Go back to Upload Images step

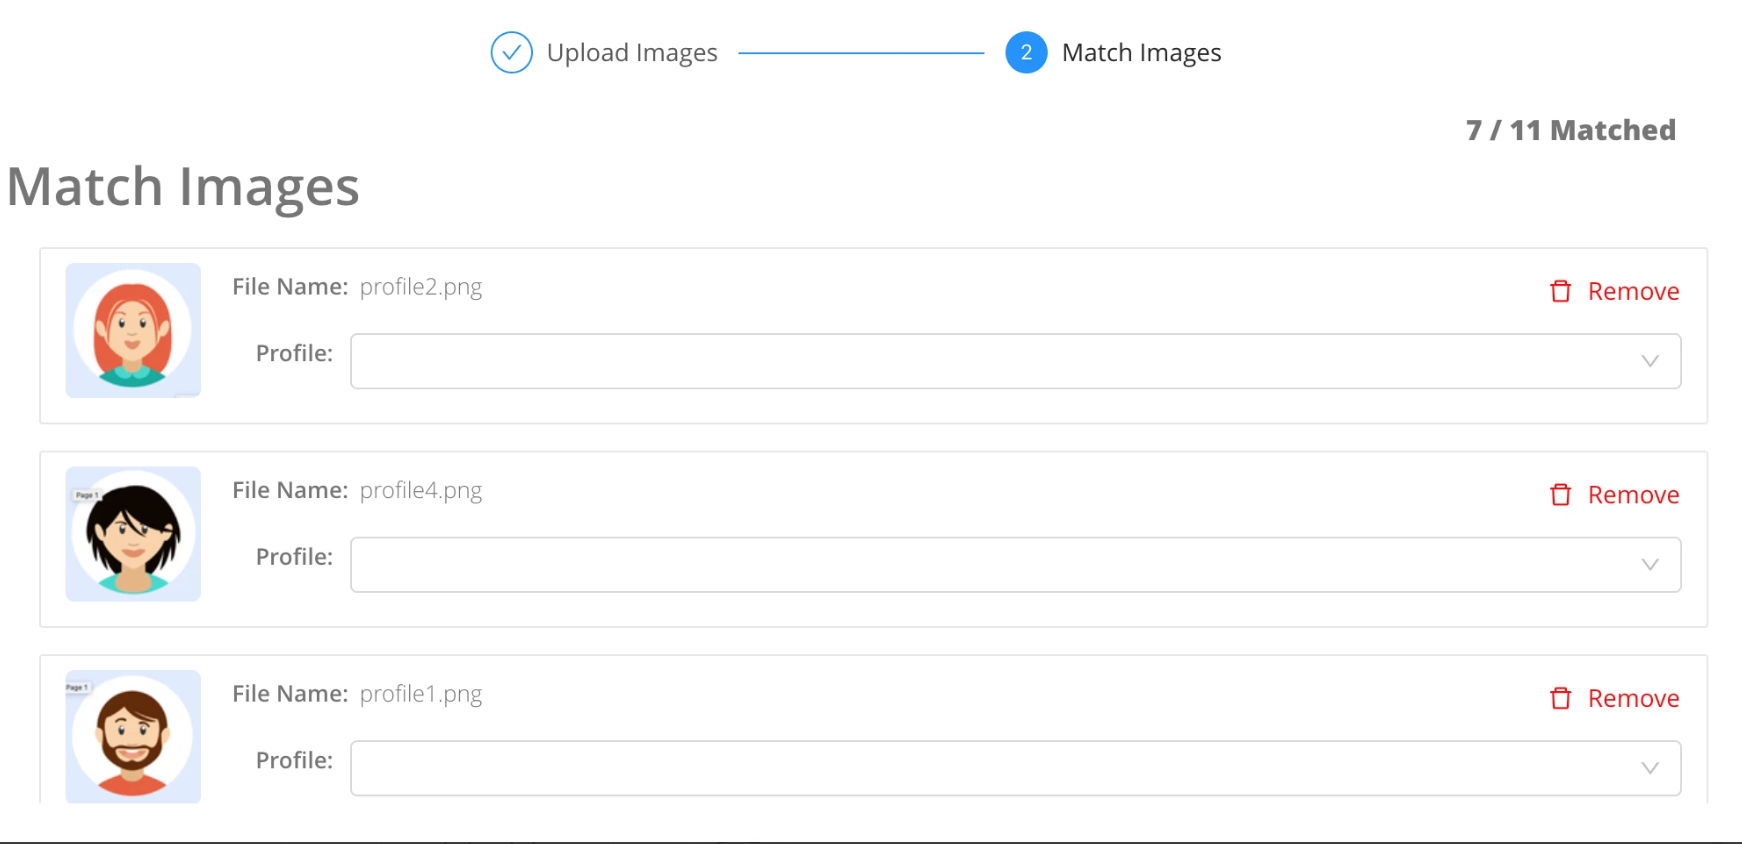(x=632, y=53)
